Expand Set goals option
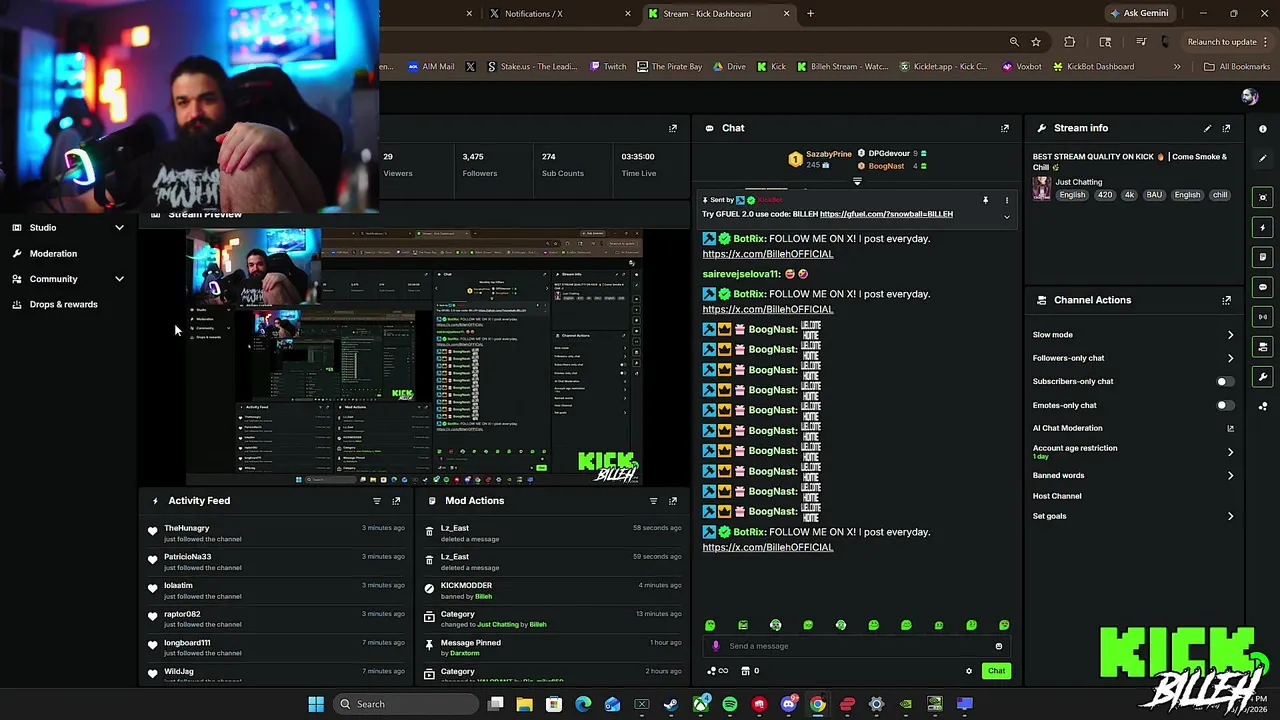Screen dimensions: 1280x720 click(1230, 517)
